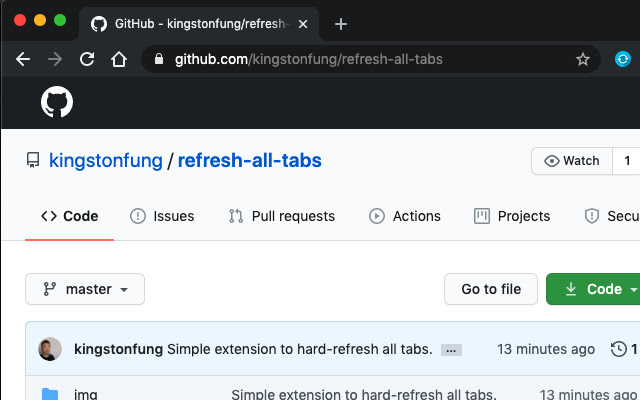Switch to the Issues tab

[x=162, y=216]
